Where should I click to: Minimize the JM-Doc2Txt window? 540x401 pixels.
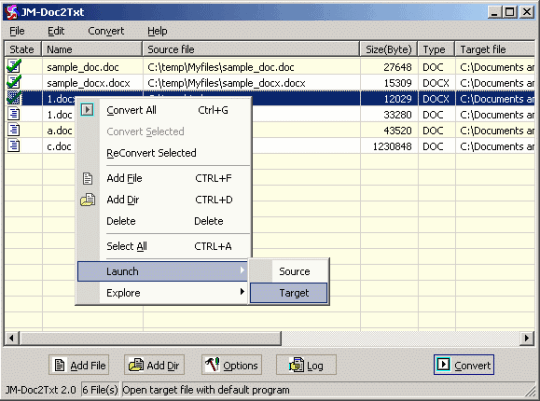click(494, 12)
